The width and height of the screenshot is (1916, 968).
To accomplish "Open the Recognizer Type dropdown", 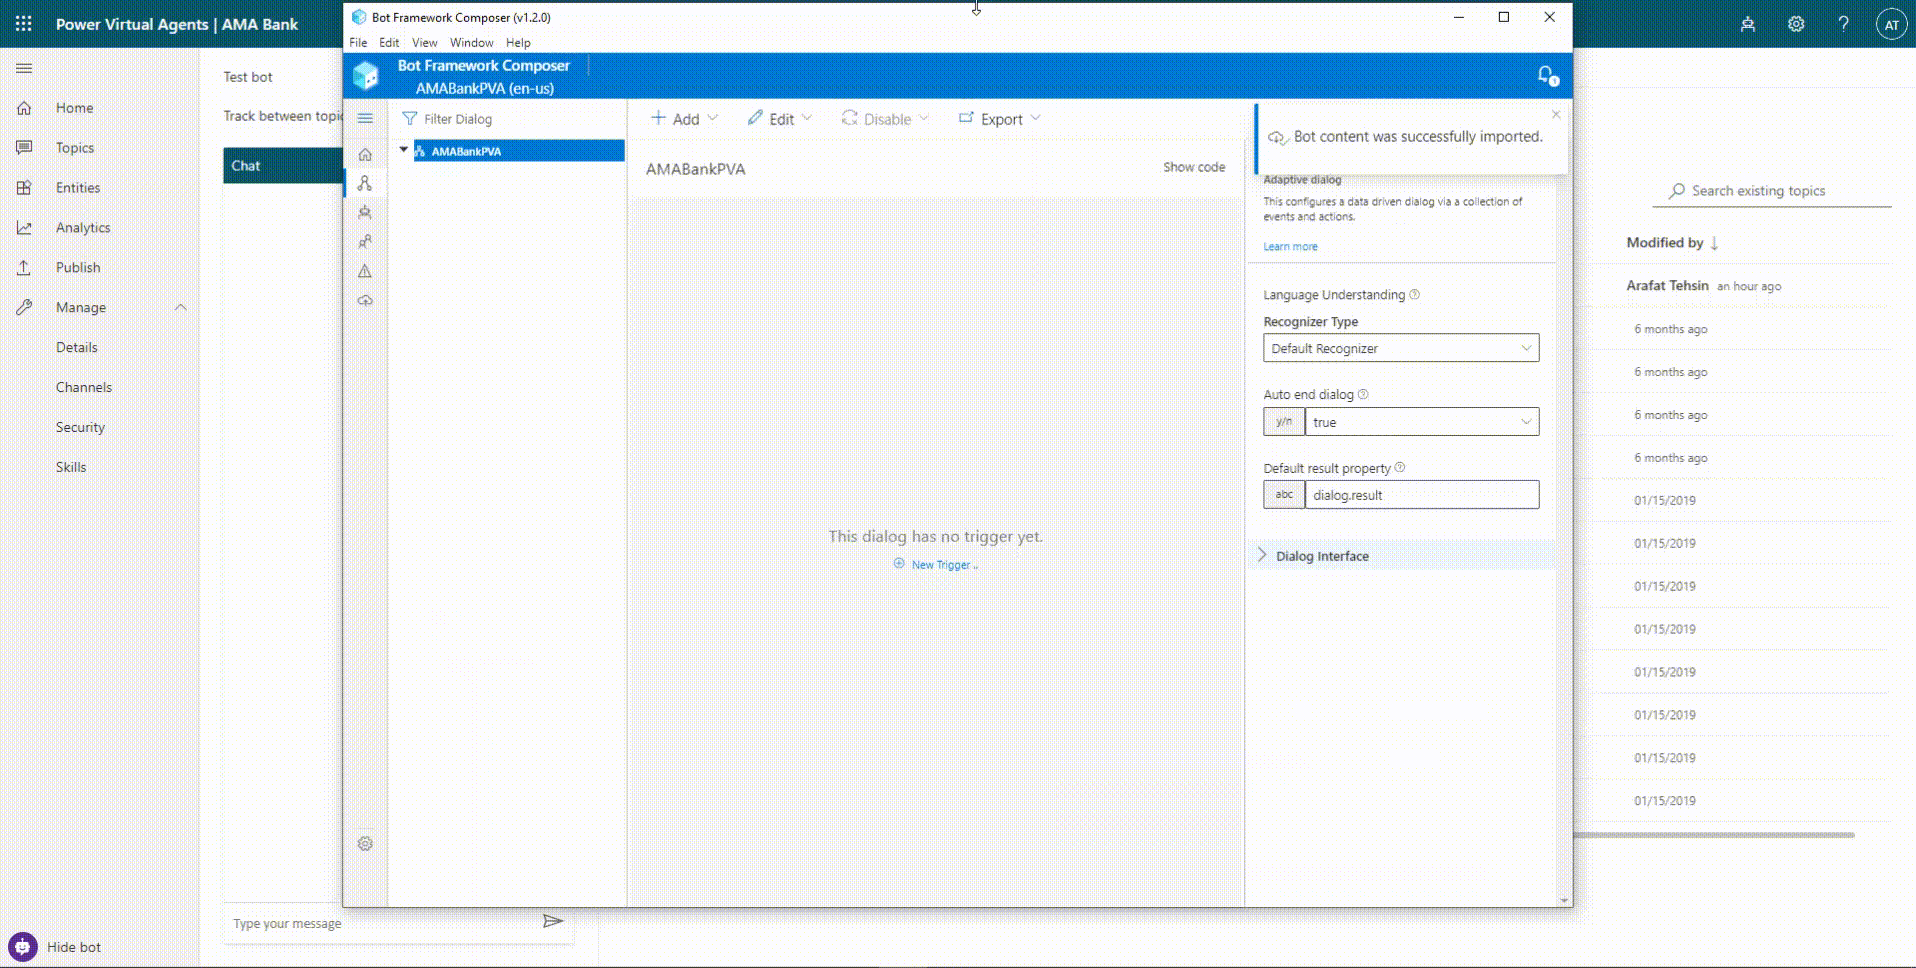I will [1400, 348].
